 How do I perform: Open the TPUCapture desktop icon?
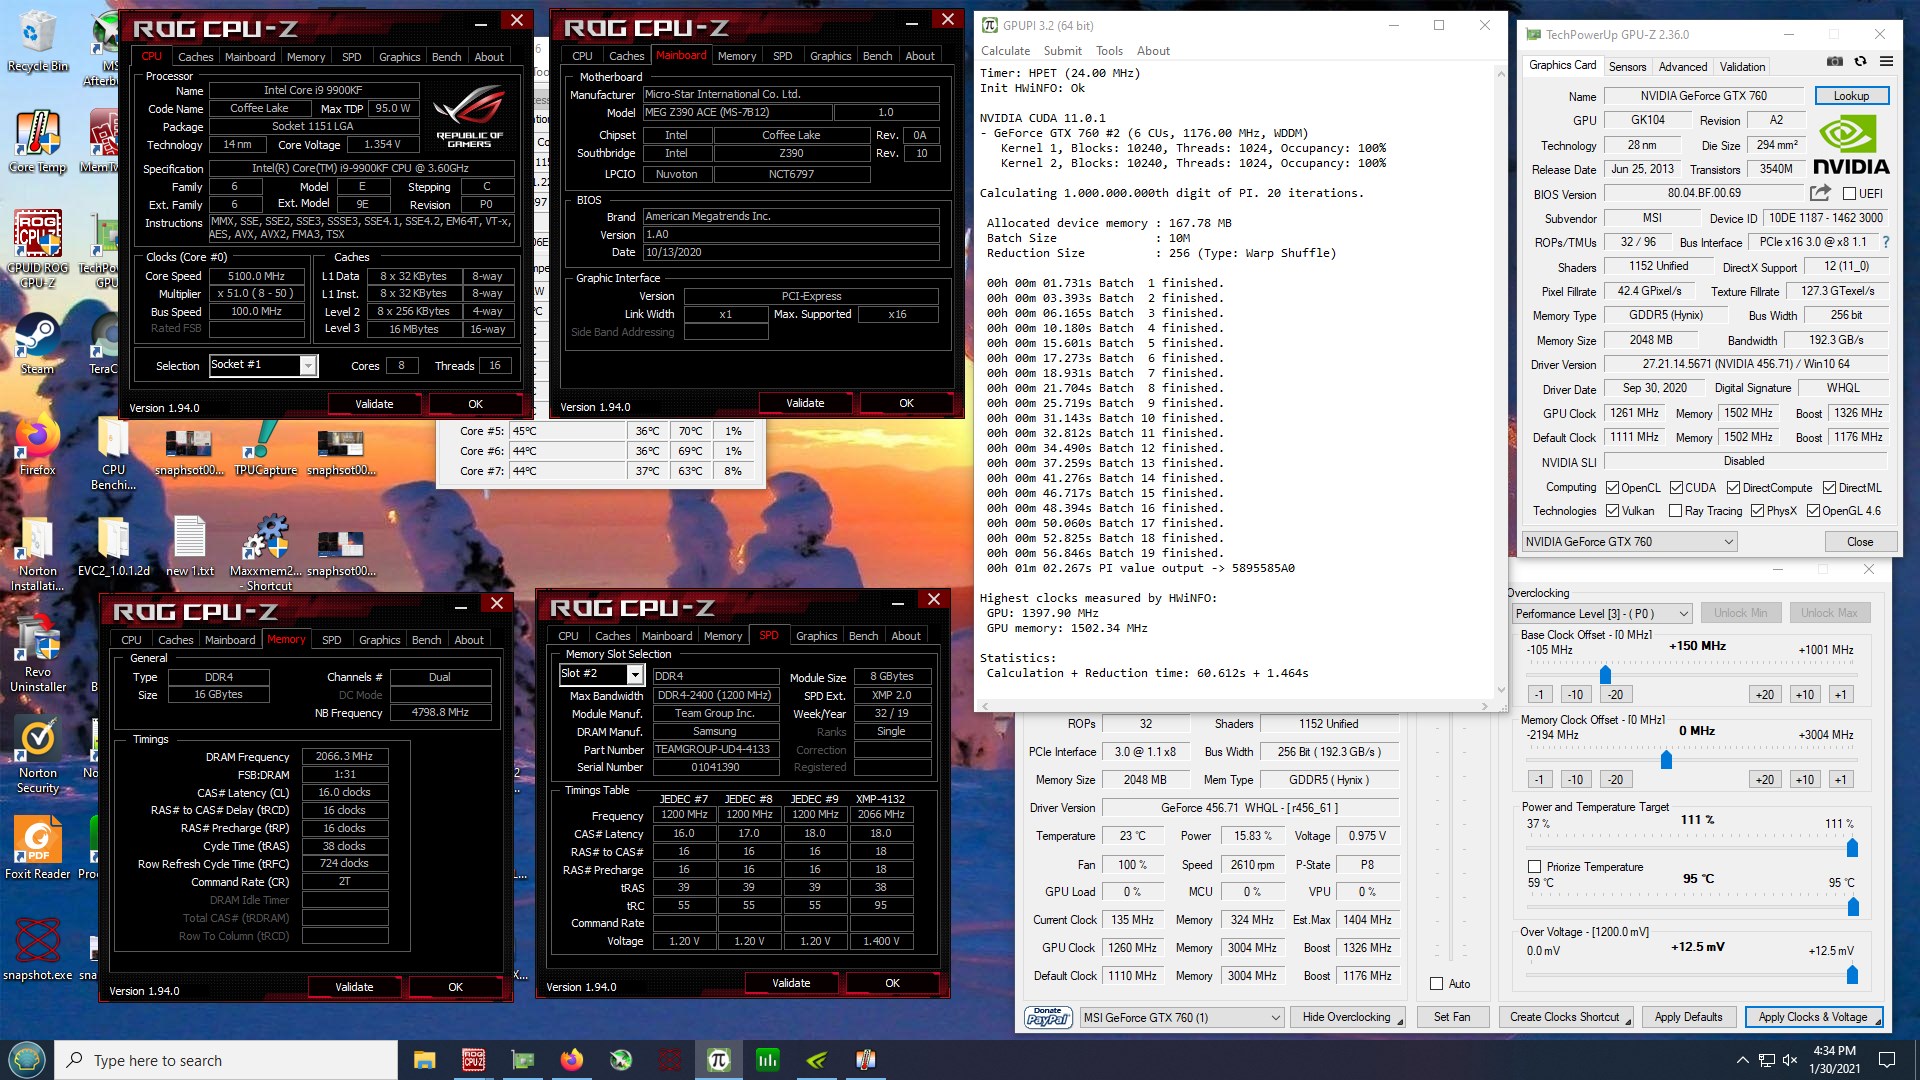266,446
